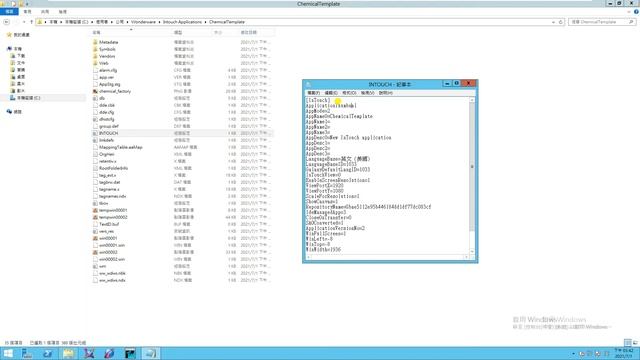Viewport: 640px width, 360px height.
Task: Open Quick Access Toolbar customize dropdown
Action: [x=27, y=4]
